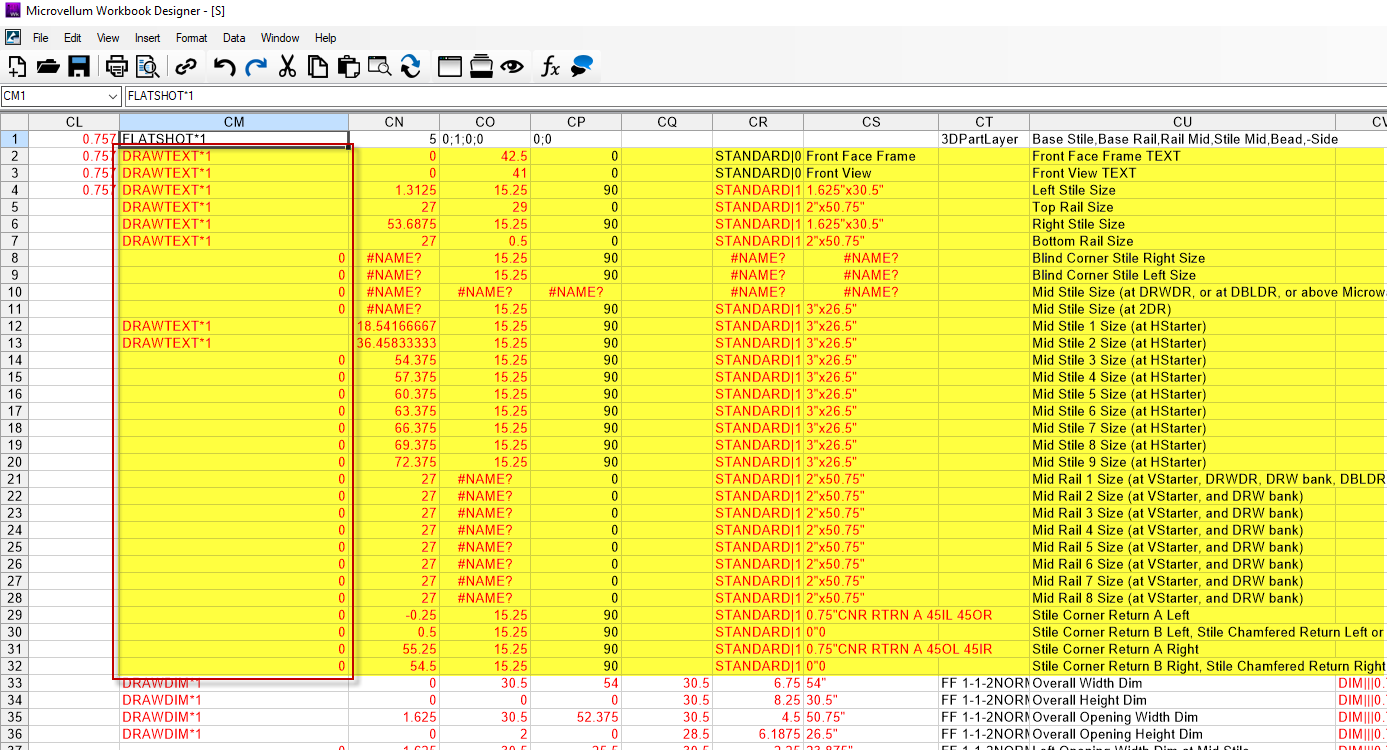Click the chain link toolbar icon
This screenshot has width=1387, height=750.
(186, 67)
